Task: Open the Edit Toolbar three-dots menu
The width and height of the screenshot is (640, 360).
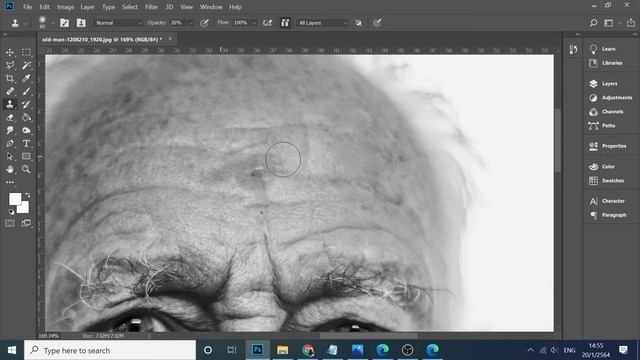Action: click(10, 182)
